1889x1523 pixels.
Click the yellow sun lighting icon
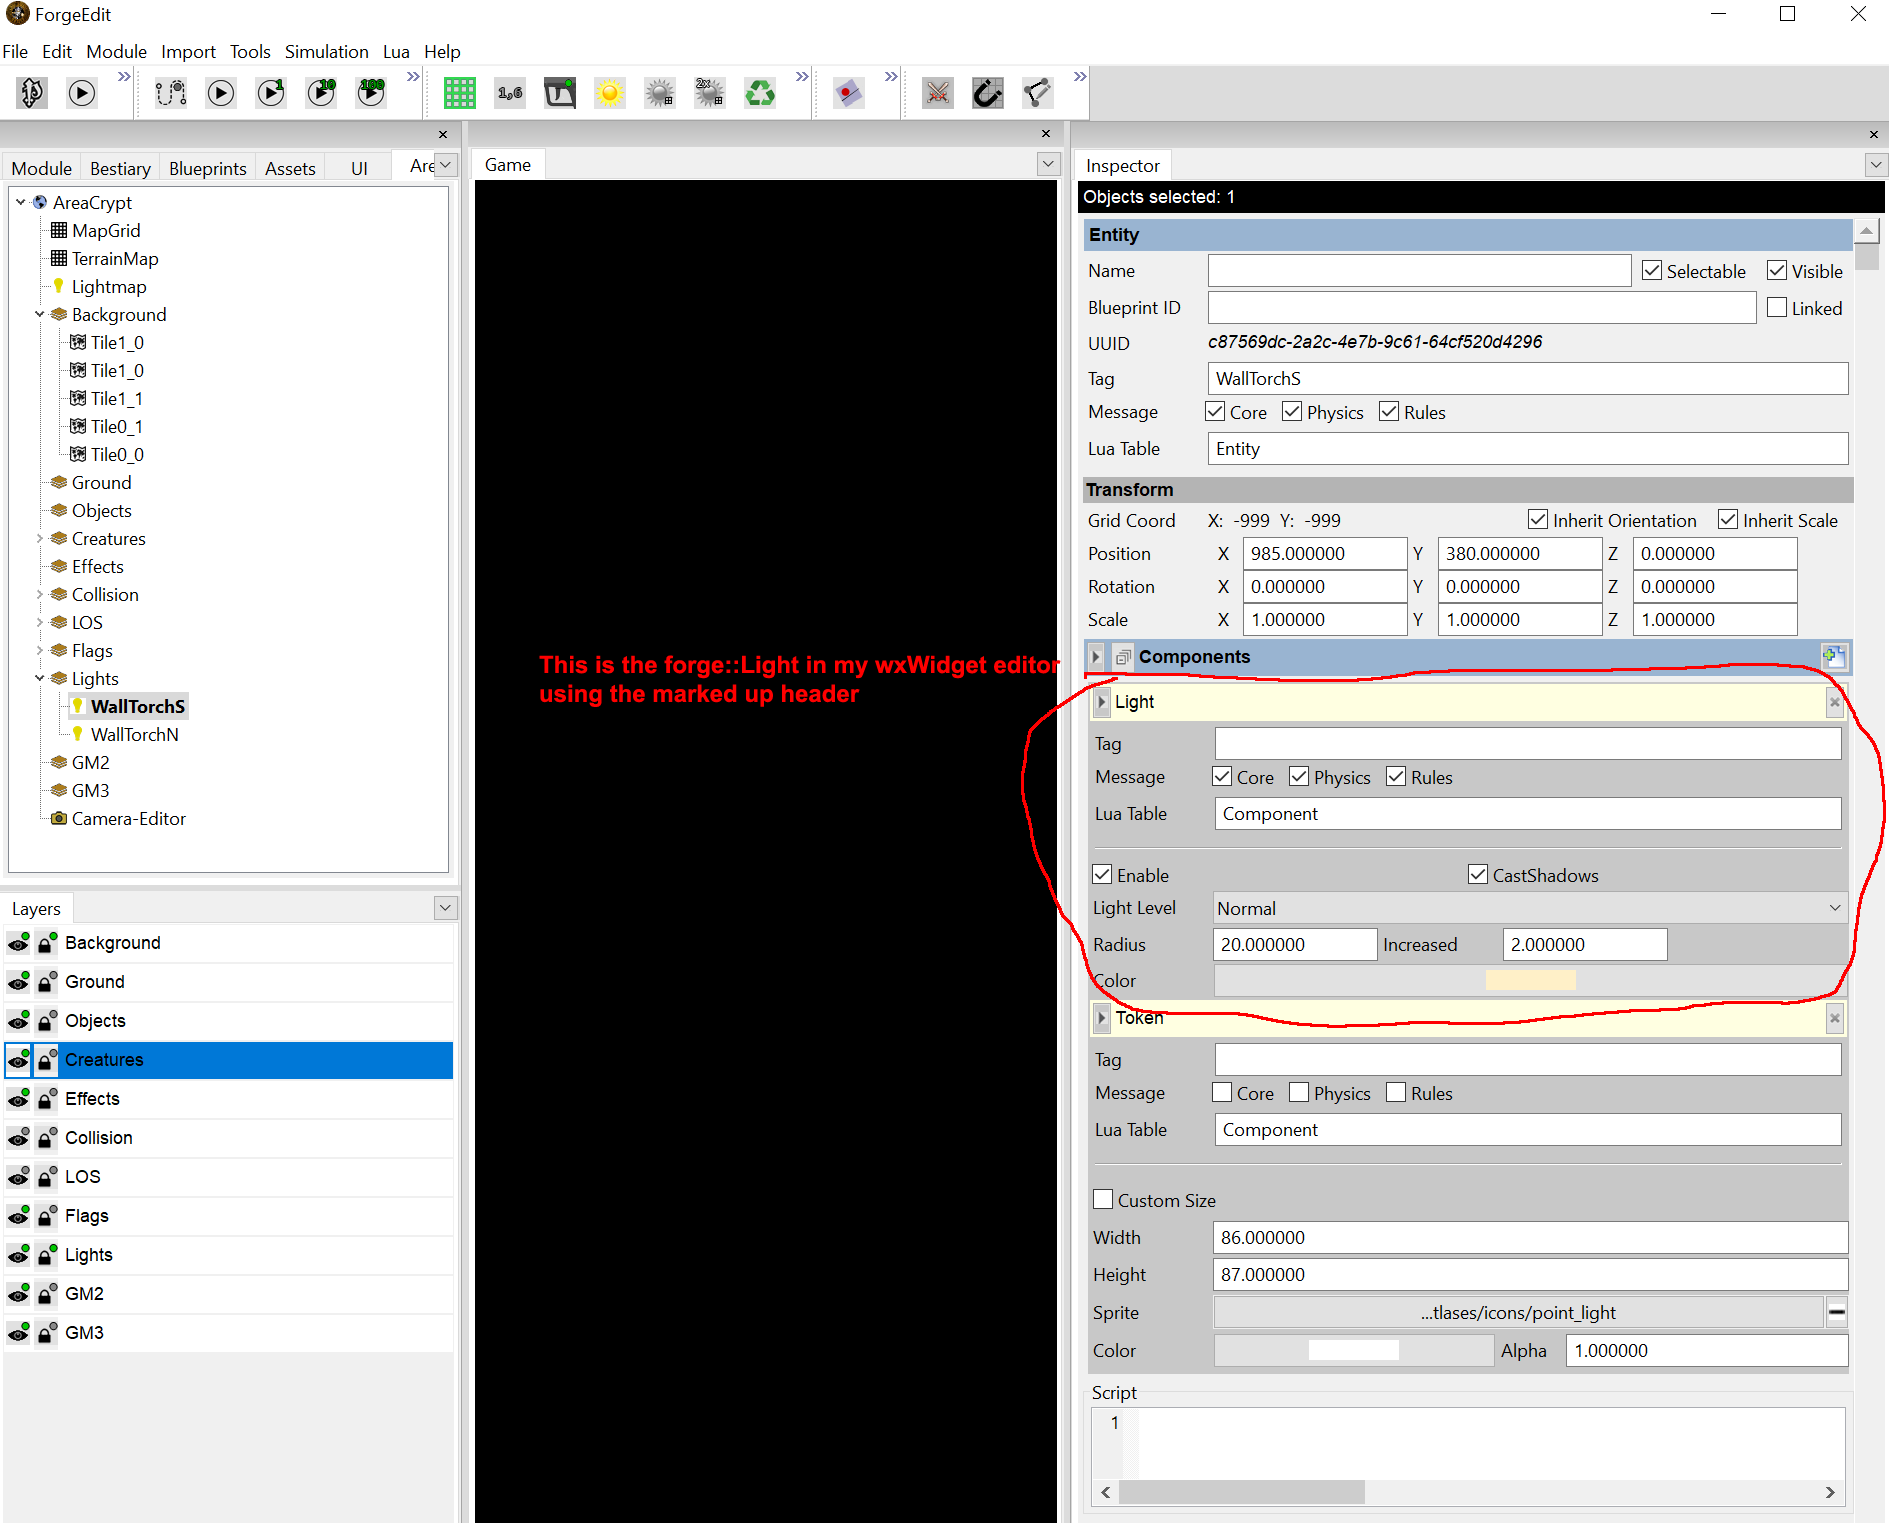coord(610,93)
